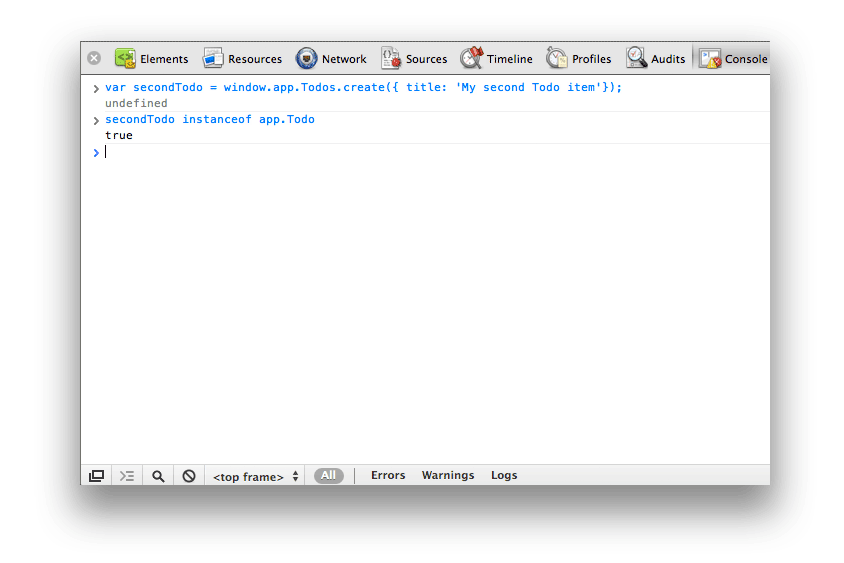Click the 'var secondTodo' command line
This screenshot has height=563, width=844.
click(363, 87)
